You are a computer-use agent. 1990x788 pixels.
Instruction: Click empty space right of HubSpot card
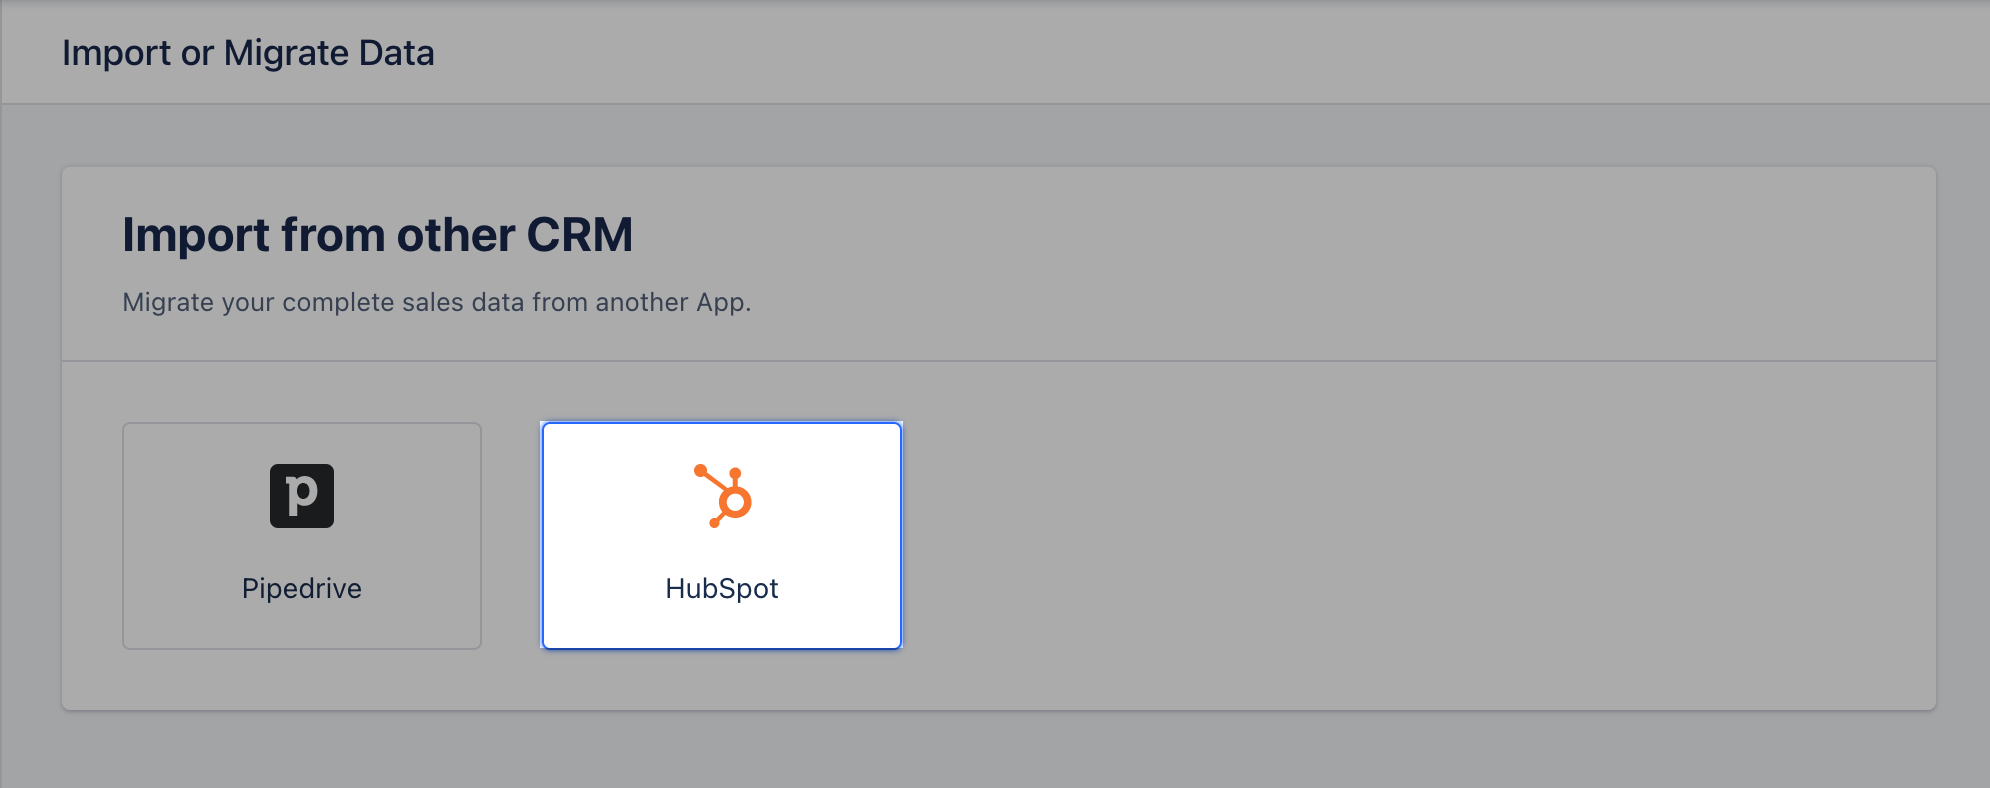(x=1400, y=536)
